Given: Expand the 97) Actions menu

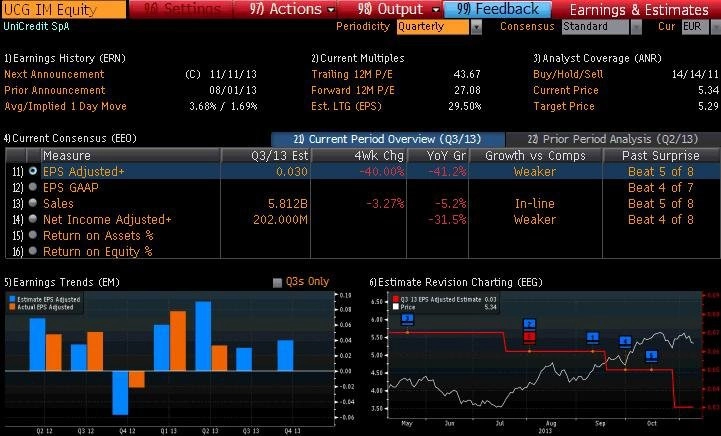Looking at the screenshot, I should point(292,9).
